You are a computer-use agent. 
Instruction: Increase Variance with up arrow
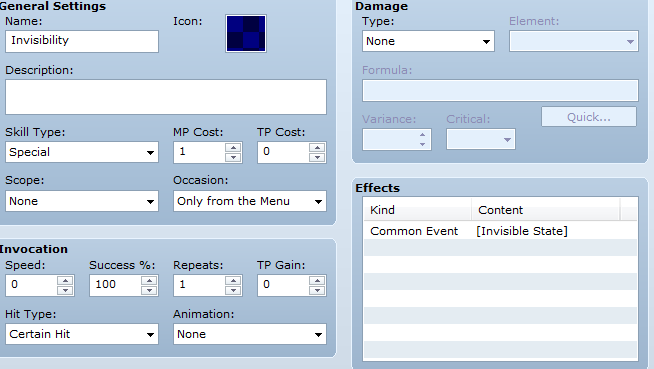(x=422, y=135)
